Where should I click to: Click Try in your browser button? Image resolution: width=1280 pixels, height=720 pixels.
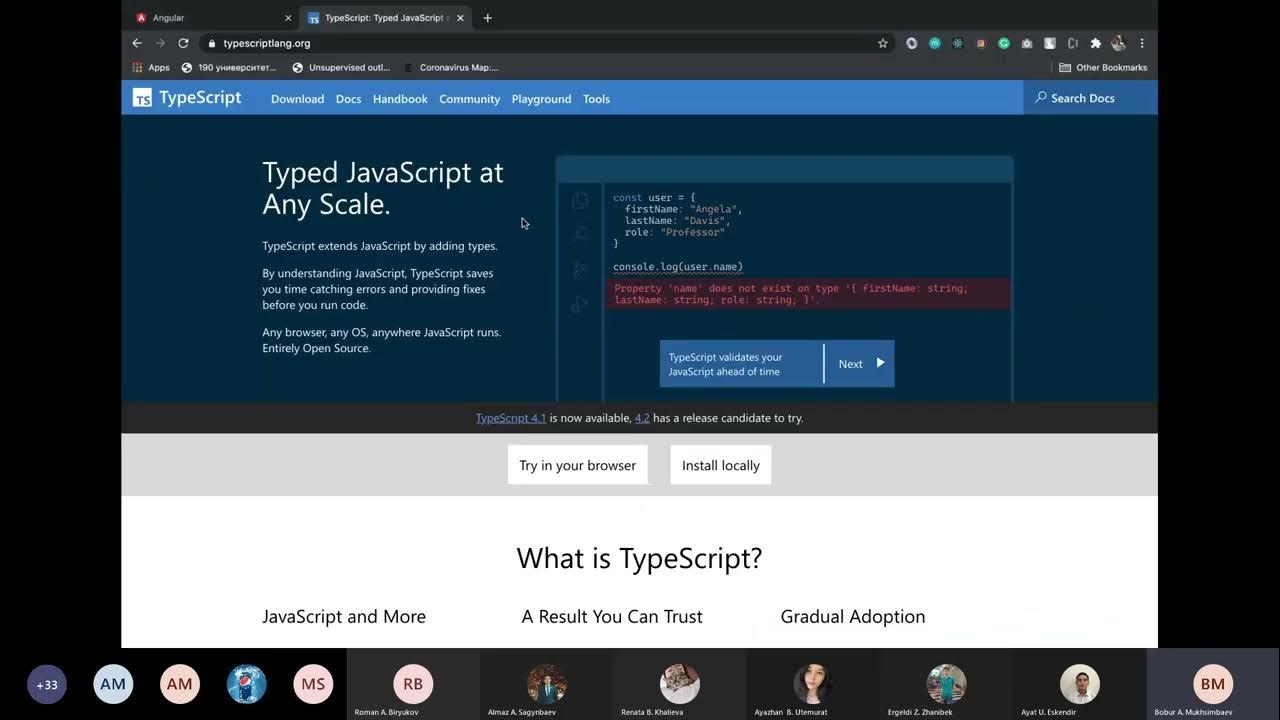pyautogui.click(x=578, y=465)
